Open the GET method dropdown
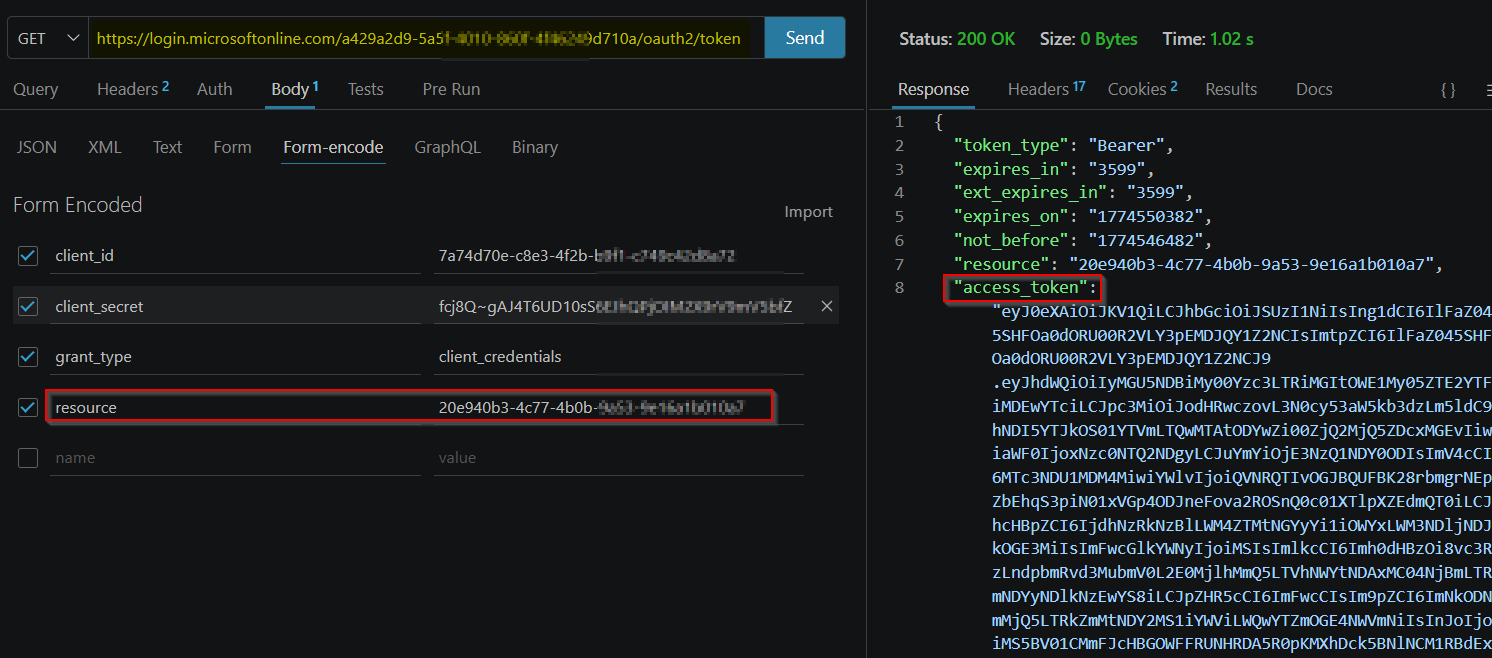 [48, 38]
